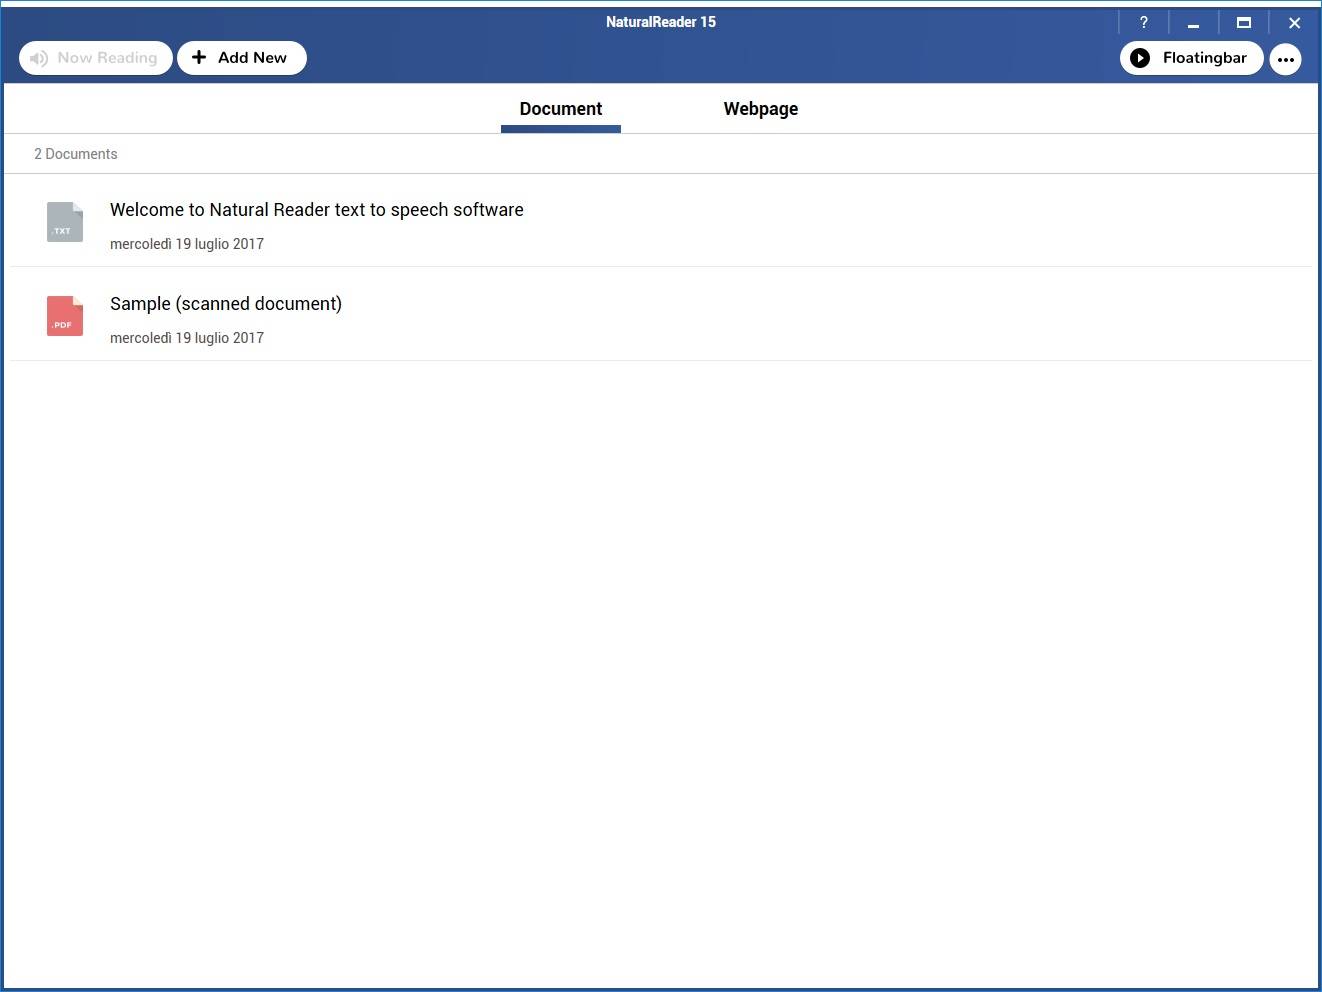Select the PDF file icon for Sample document

click(x=65, y=316)
